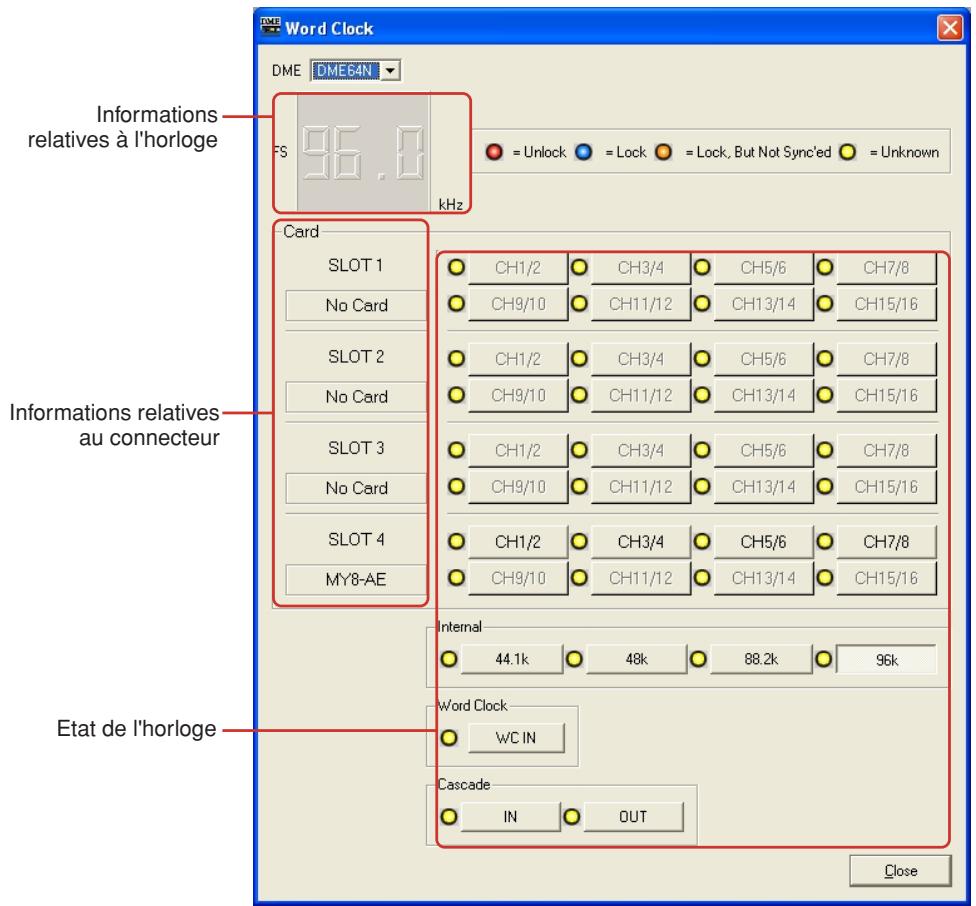Viewport: 976px width, 906px height.
Task: Click status LED beside Internal 48k
Action: tap(574, 659)
